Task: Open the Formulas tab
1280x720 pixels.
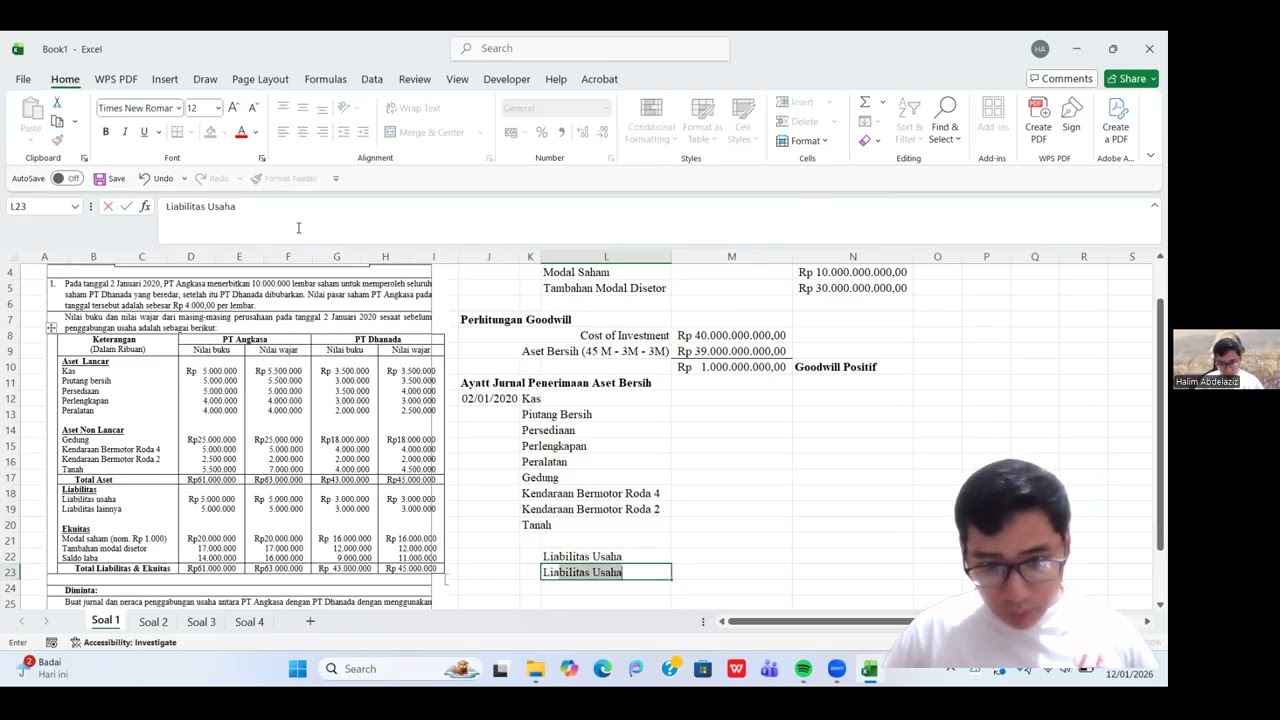Action: pyautogui.click(x=325, y=79)
